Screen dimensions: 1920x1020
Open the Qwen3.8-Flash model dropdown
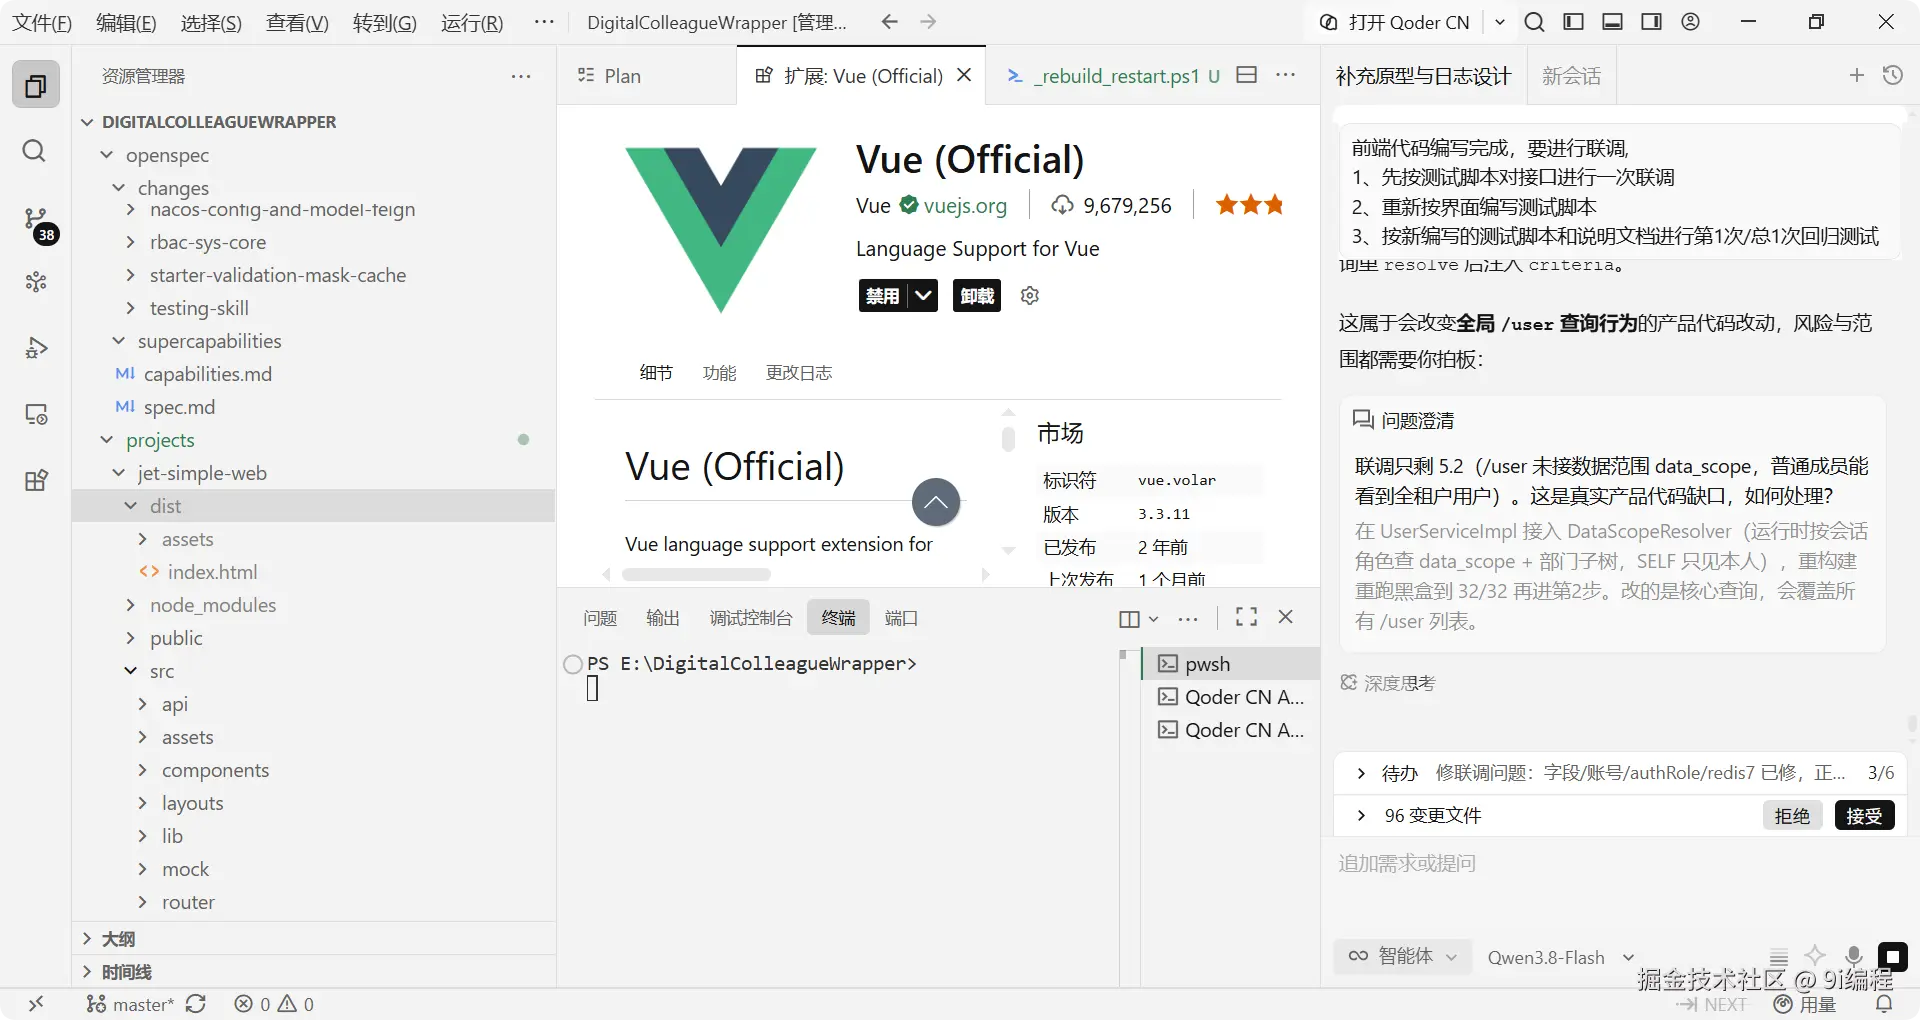click(1561, 957)
